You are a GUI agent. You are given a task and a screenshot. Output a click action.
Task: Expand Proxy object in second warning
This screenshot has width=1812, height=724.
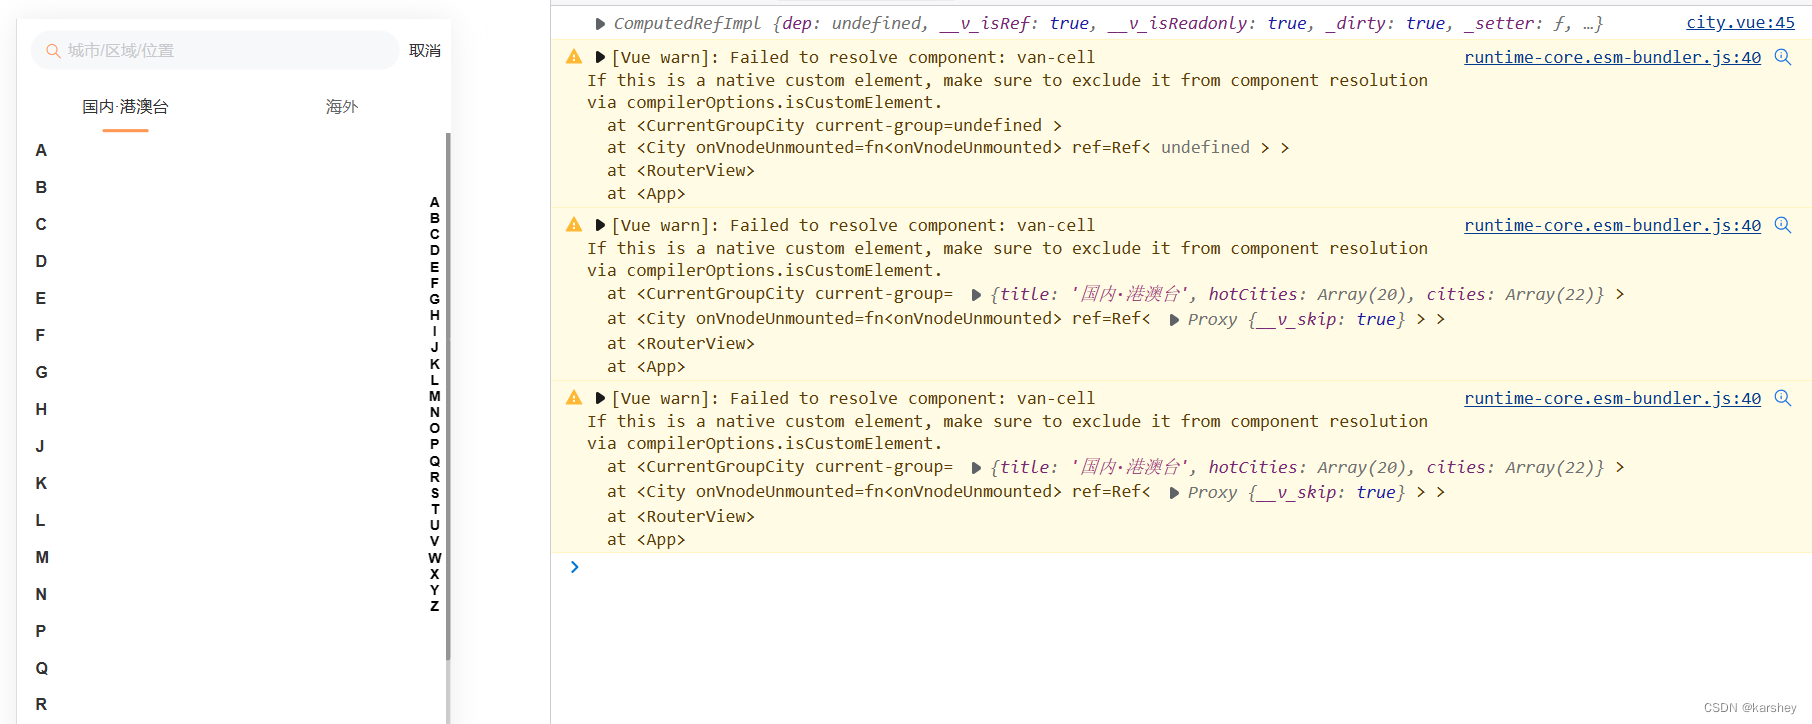point(1174,320)
